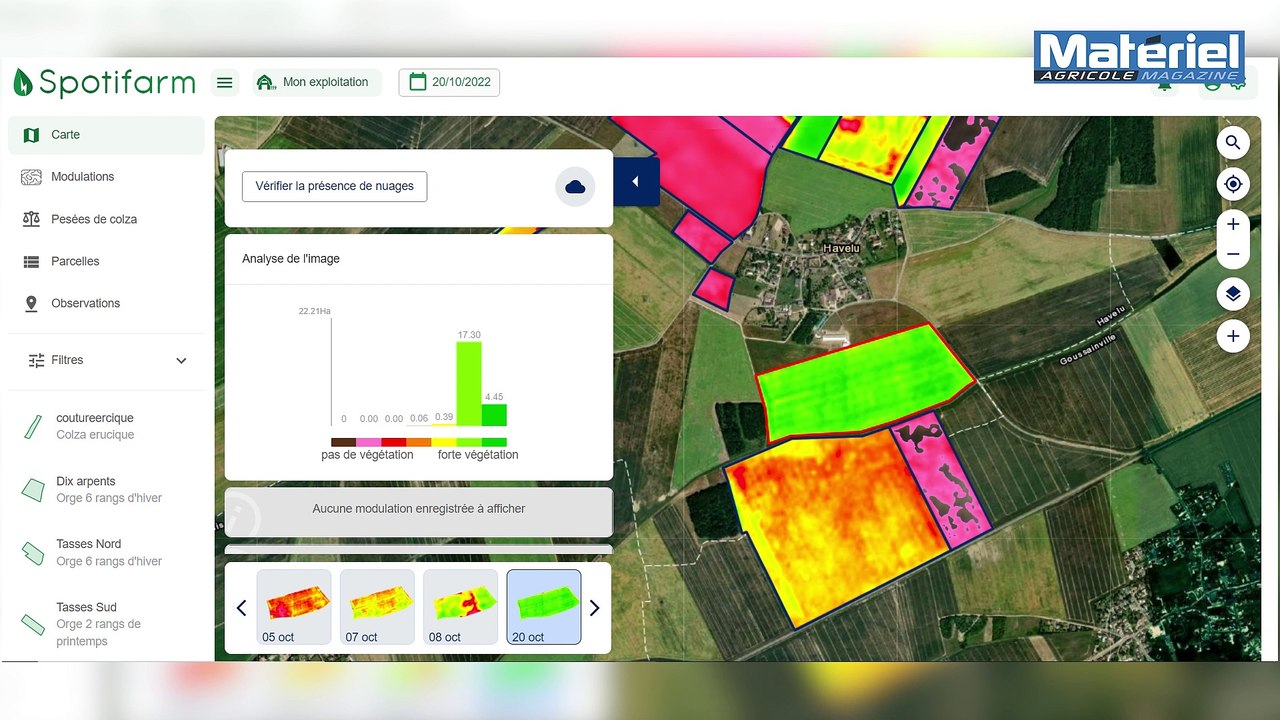The width and height of the screenshot is (1280, 720).
Task: Zoom out on the map
Action: tap(1233, 254)
